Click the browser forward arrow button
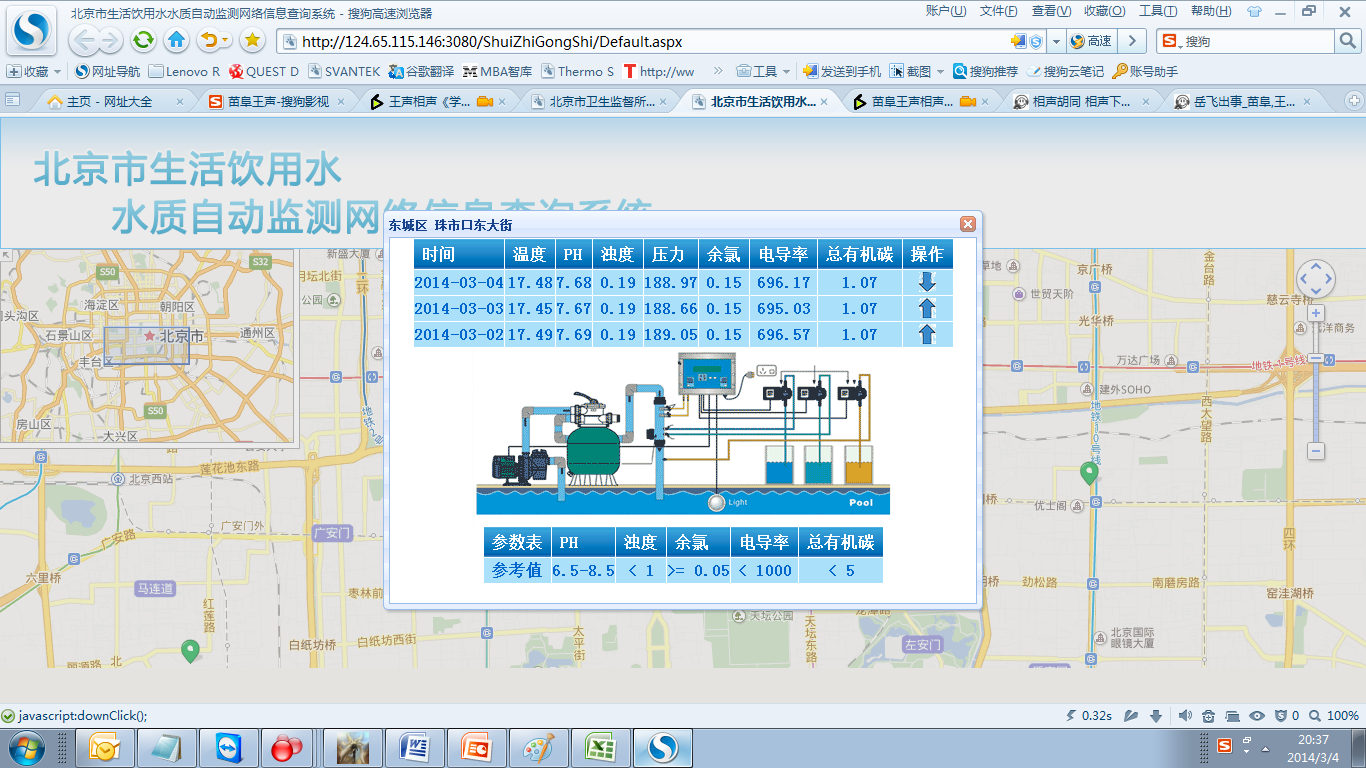This screenshot has height=768, width=1366. point(109,40)
